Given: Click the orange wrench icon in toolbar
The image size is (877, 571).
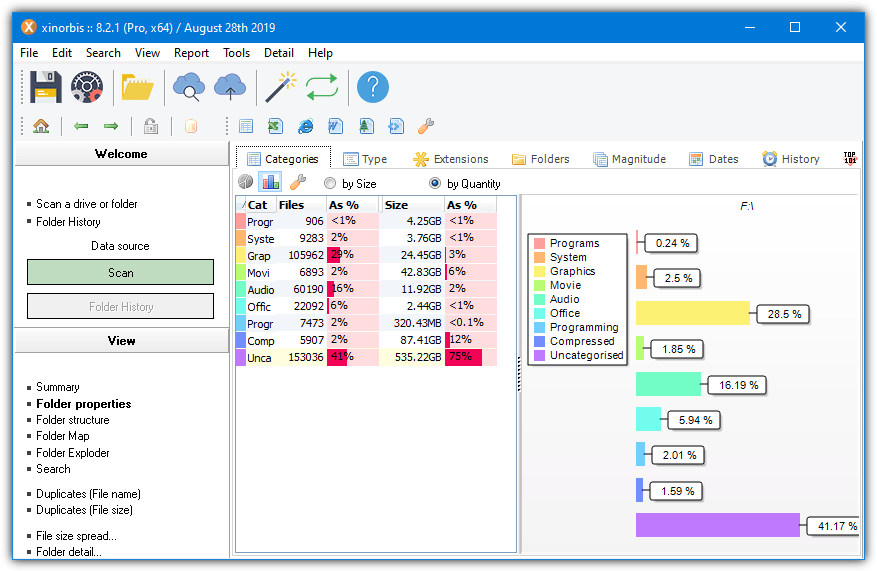Looking at the screenshot, I should 426,126.
